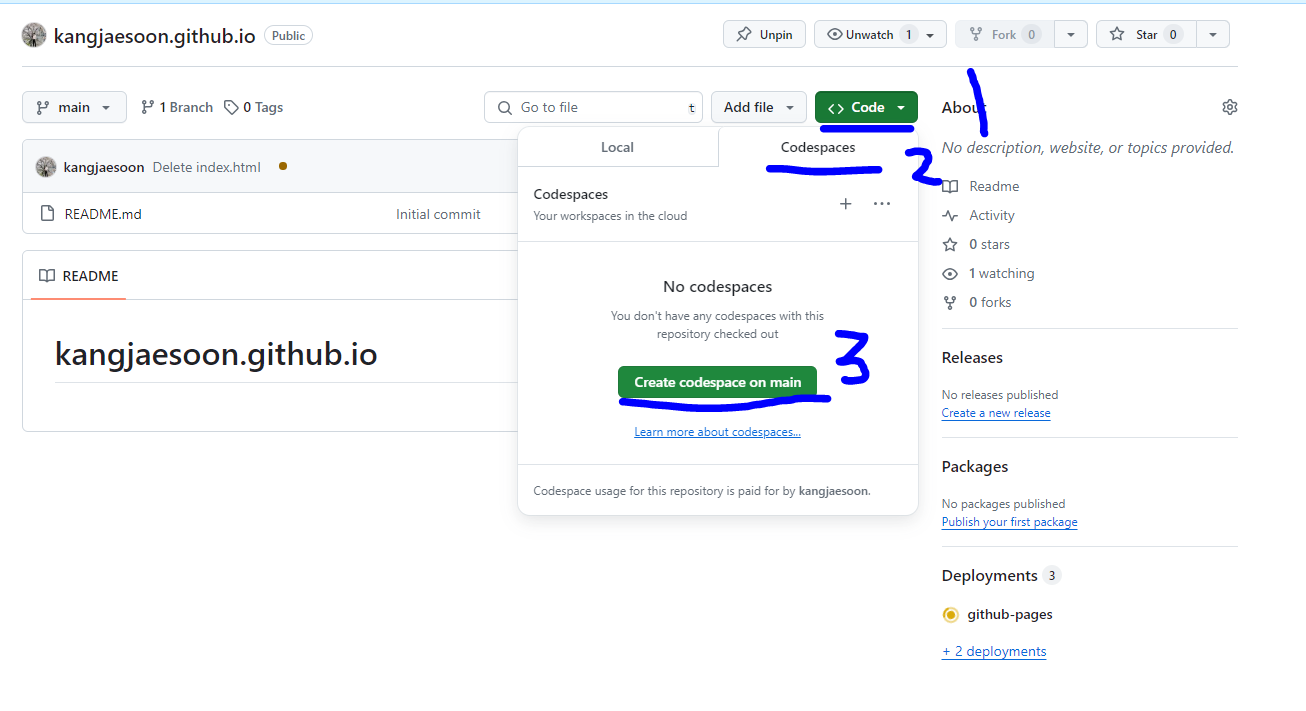Image resolution: width=1306 pixels, height=711 pixels.
Task: Click the Readme link in About
Action: [x=981, y=186]
